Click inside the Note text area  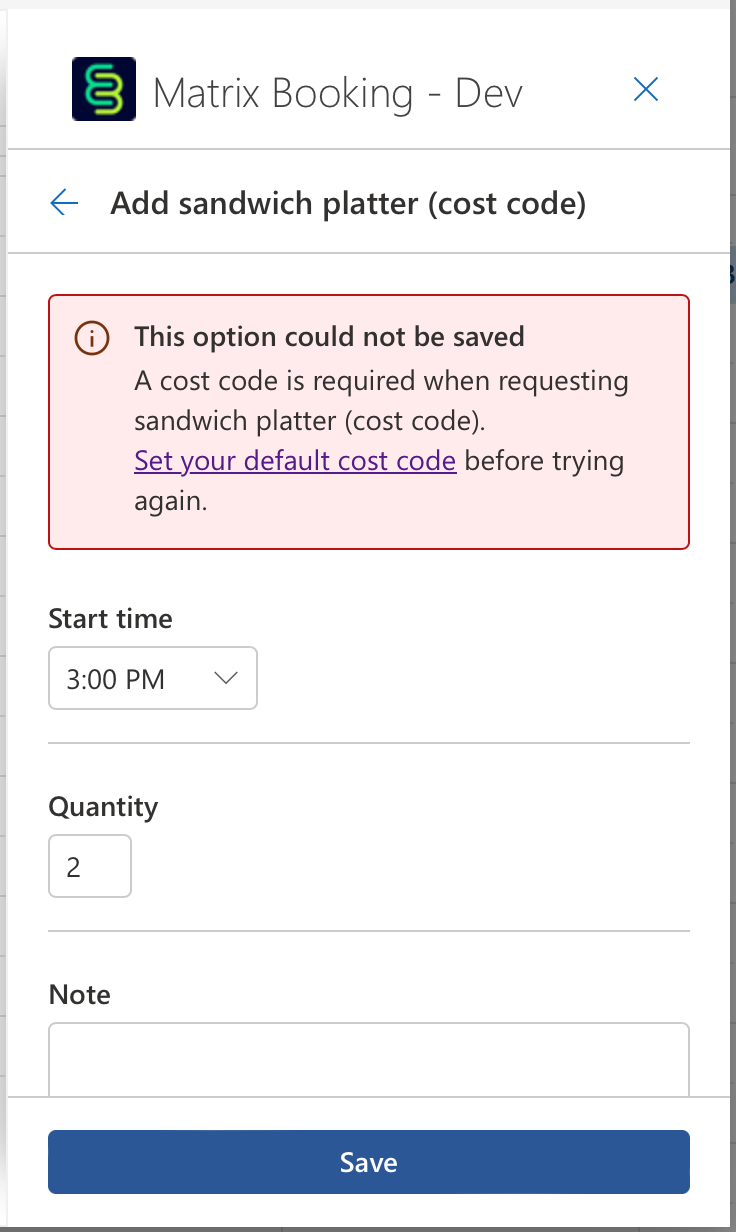point(369,1058)
